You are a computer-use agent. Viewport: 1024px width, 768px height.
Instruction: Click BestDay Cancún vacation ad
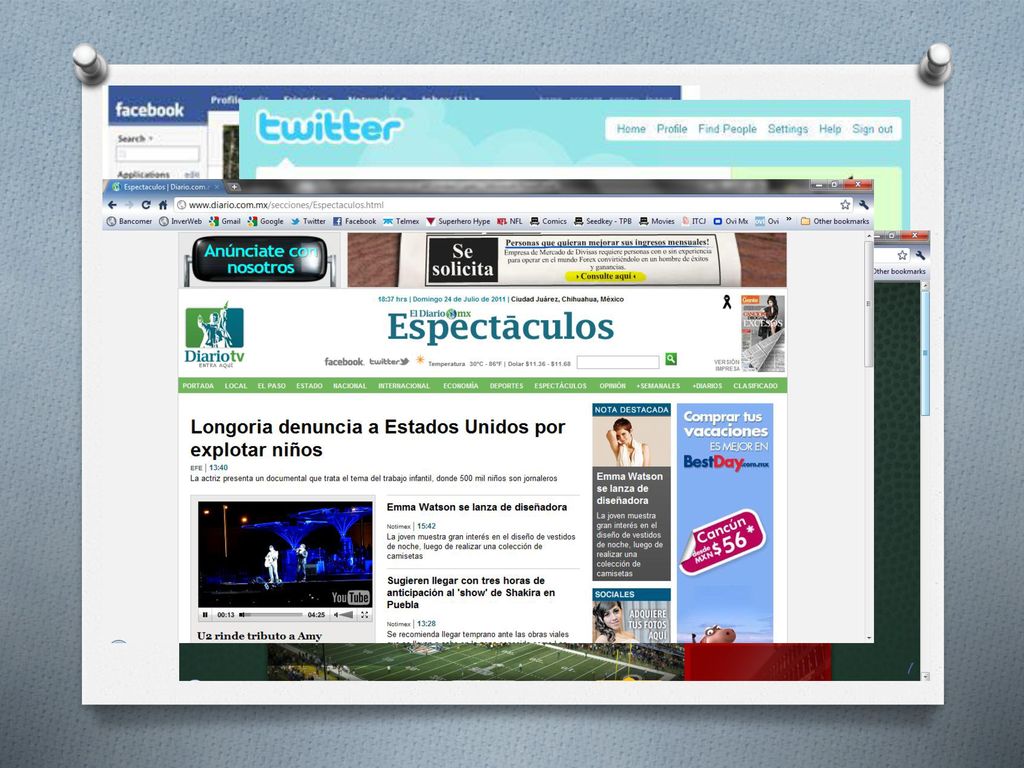[x=725, y=522]
